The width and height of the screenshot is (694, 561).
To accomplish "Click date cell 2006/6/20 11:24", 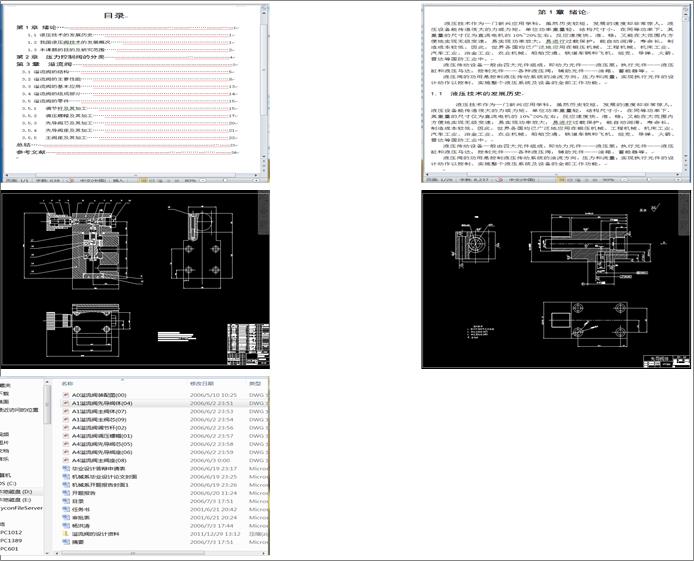I will tap(213, 493).
